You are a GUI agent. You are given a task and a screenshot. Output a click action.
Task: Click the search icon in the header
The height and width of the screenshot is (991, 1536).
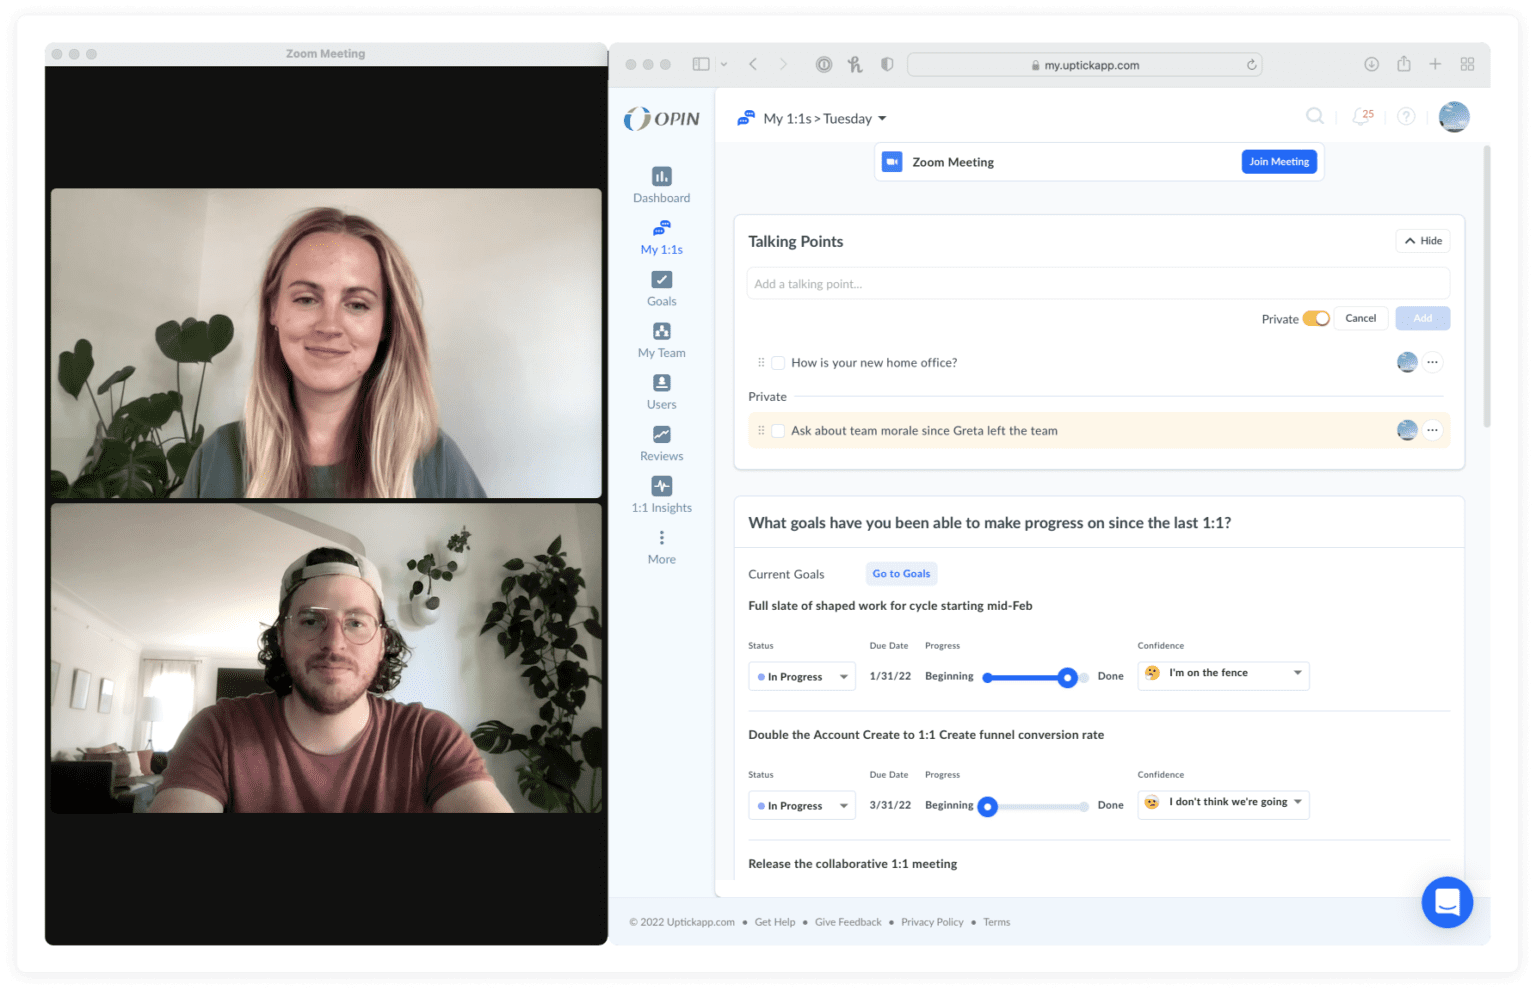1315,116
